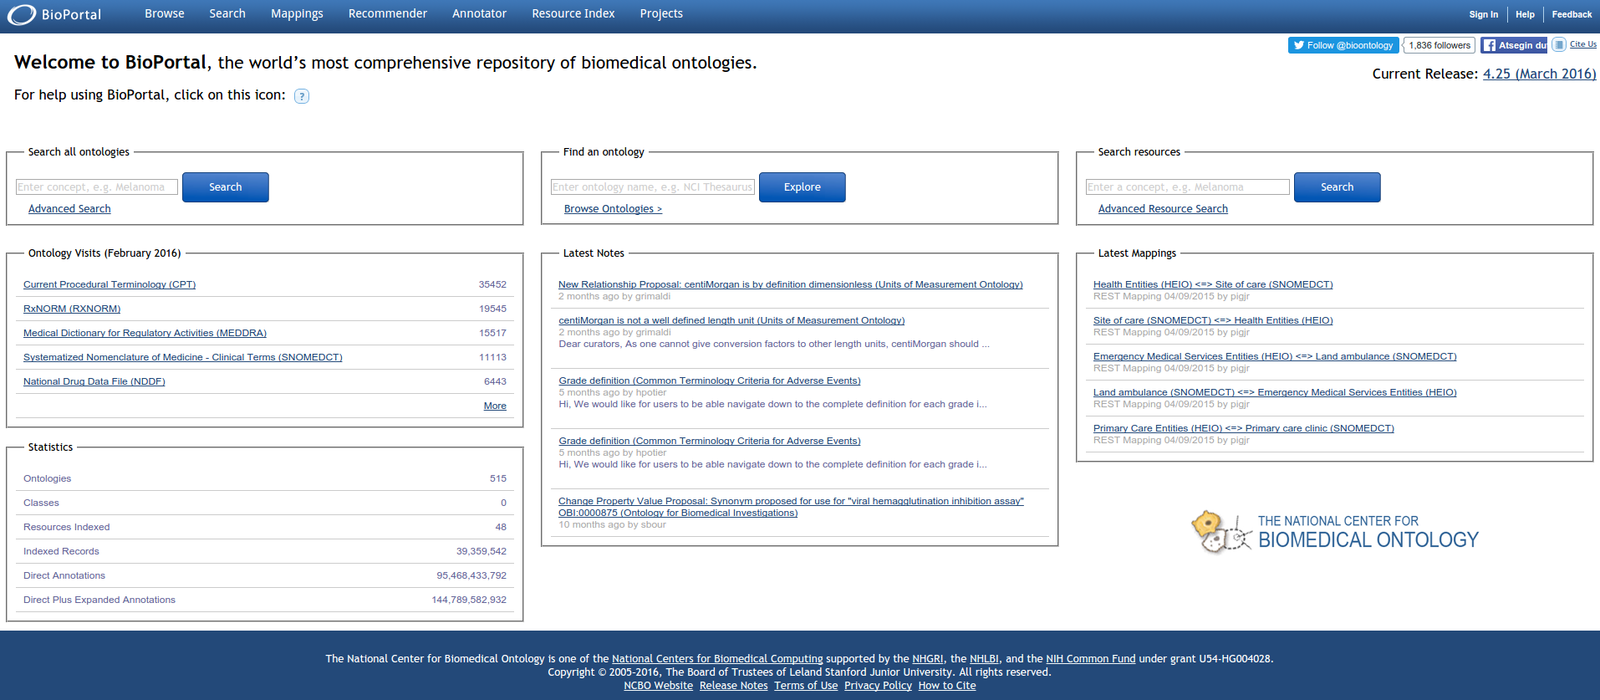Open Projects in navigation bar
Screen dimensions: 1600x700
(x=661, y=14)
